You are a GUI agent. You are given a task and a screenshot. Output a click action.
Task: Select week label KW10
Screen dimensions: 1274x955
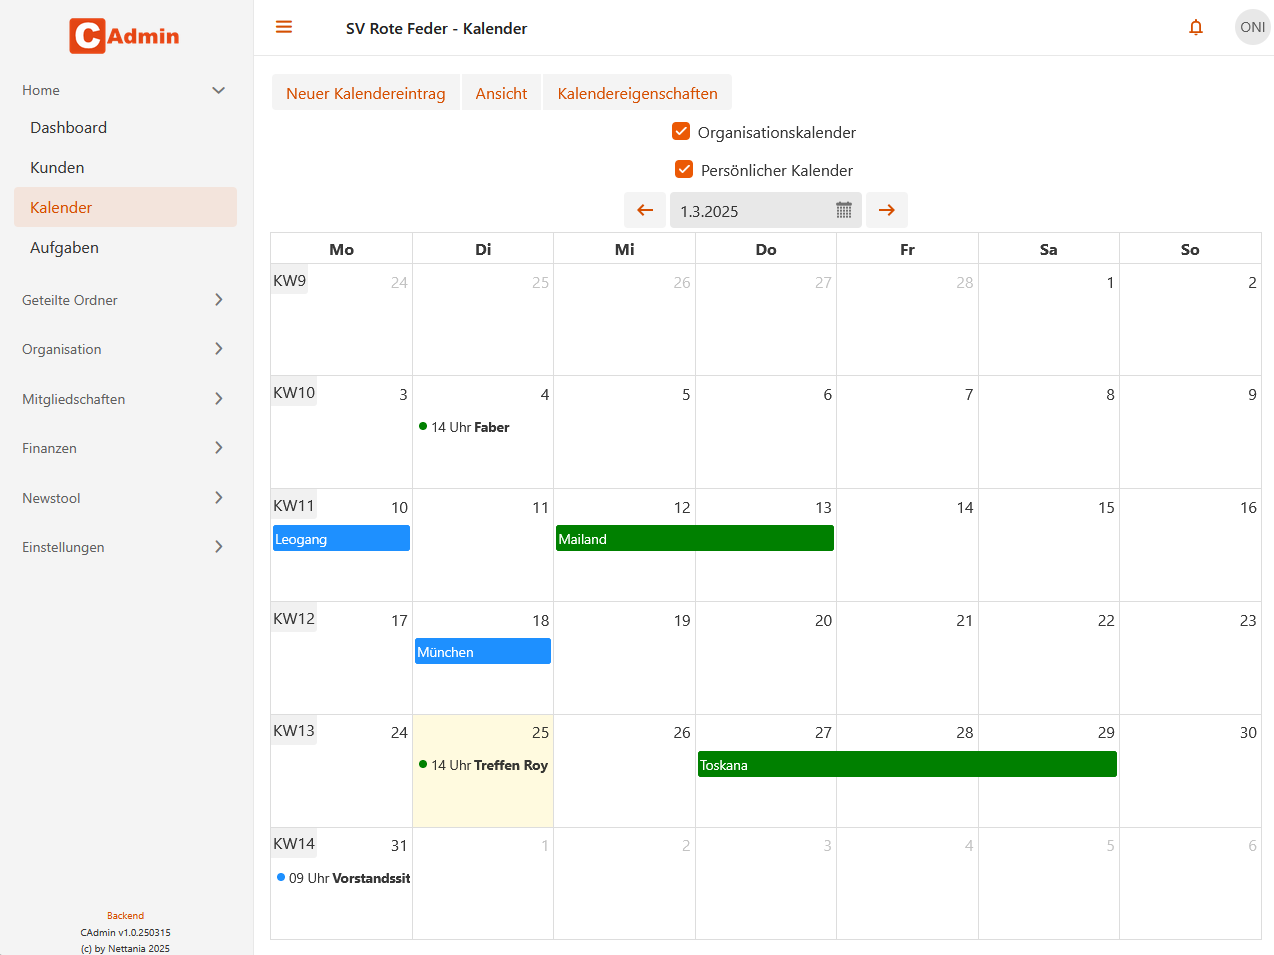pos(294,393)
